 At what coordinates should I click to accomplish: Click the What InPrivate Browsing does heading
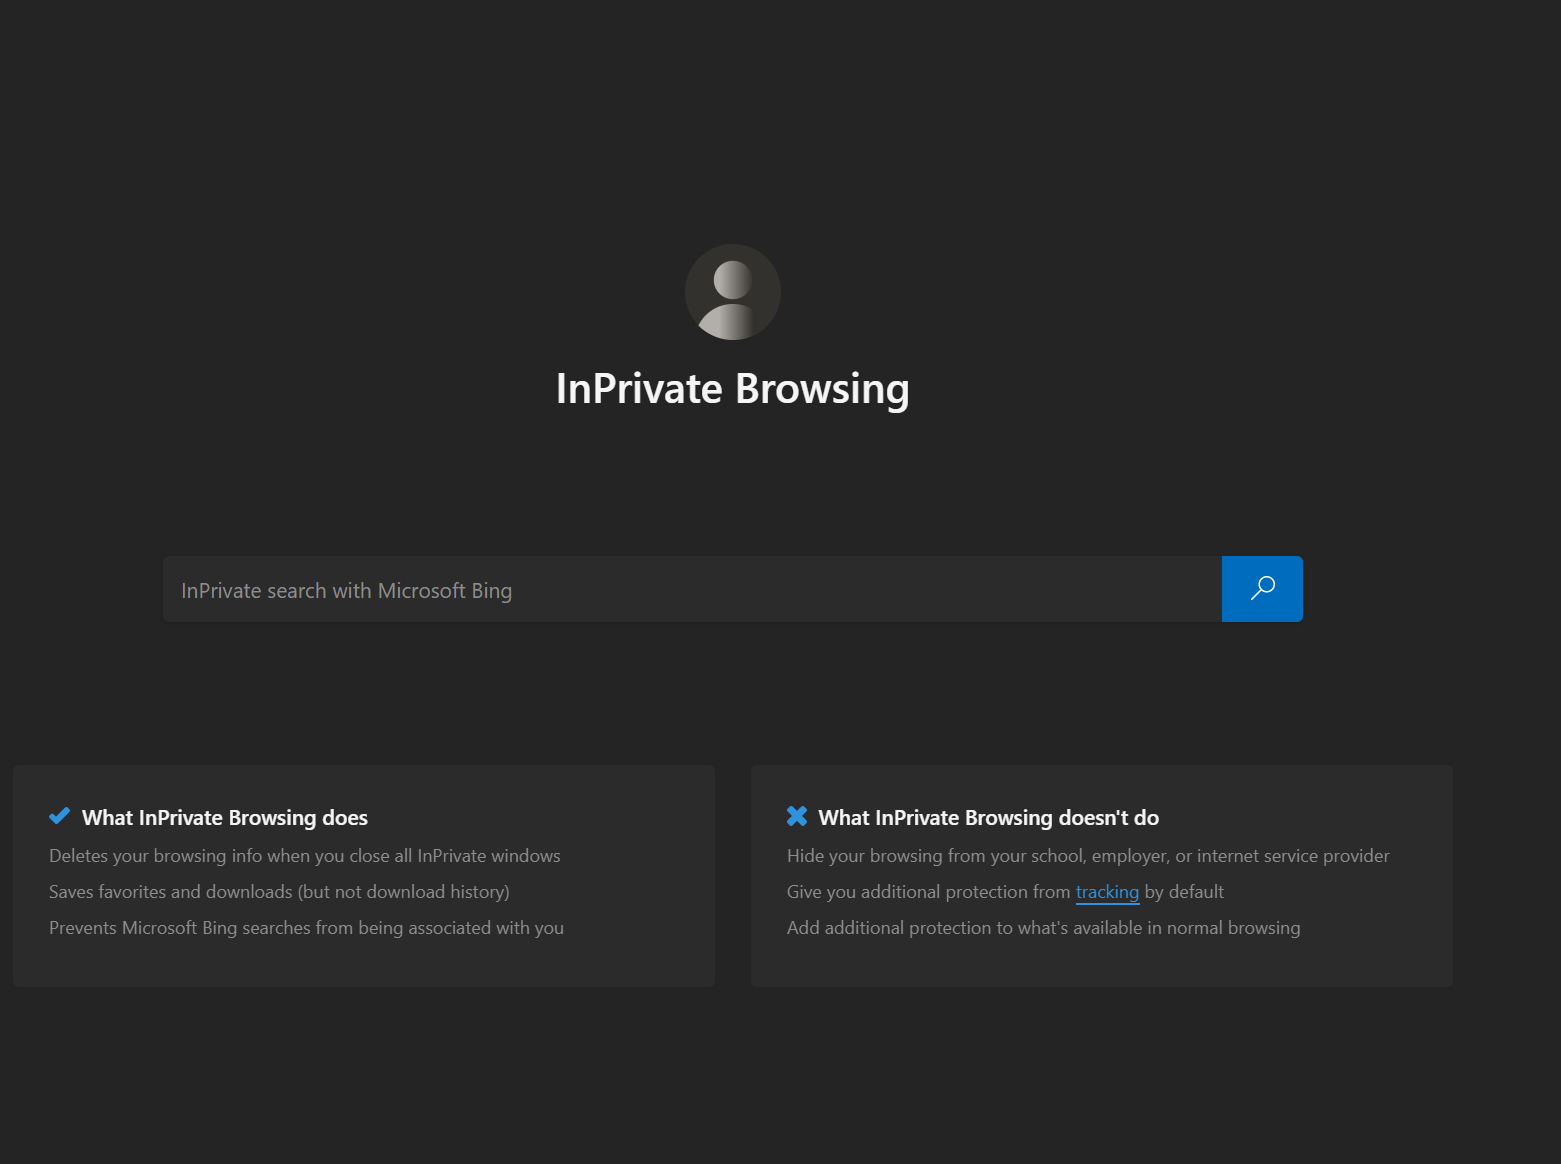point(225,818)
